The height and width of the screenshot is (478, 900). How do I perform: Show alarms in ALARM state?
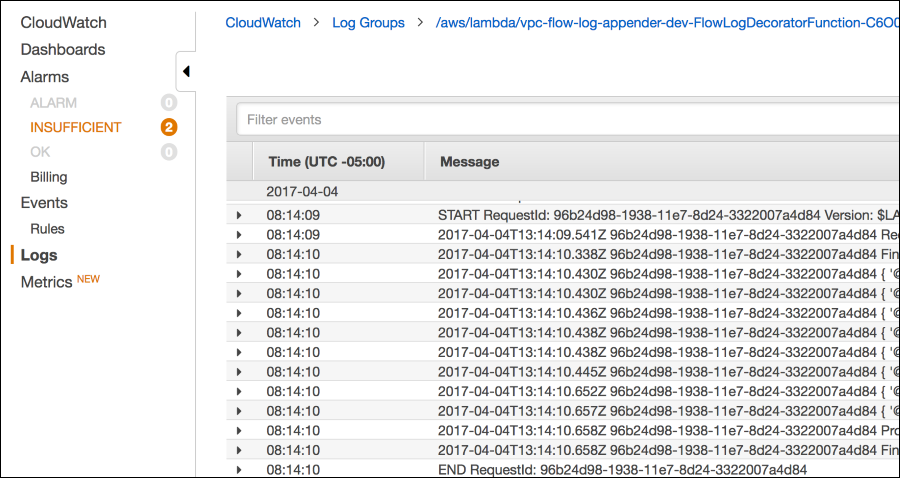[x=53, y=103]
